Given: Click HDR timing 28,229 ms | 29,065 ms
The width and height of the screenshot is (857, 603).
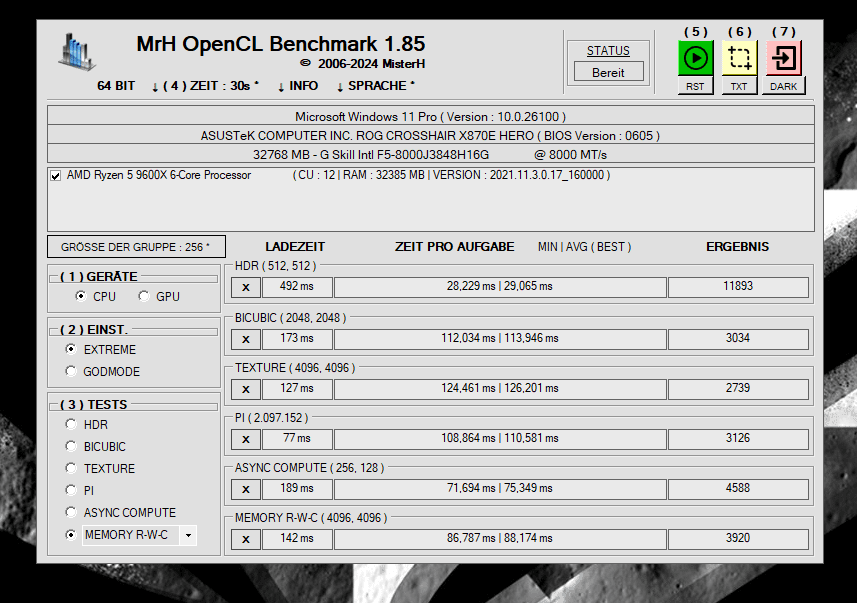Looking at the screenshot, I should [500, 287].
